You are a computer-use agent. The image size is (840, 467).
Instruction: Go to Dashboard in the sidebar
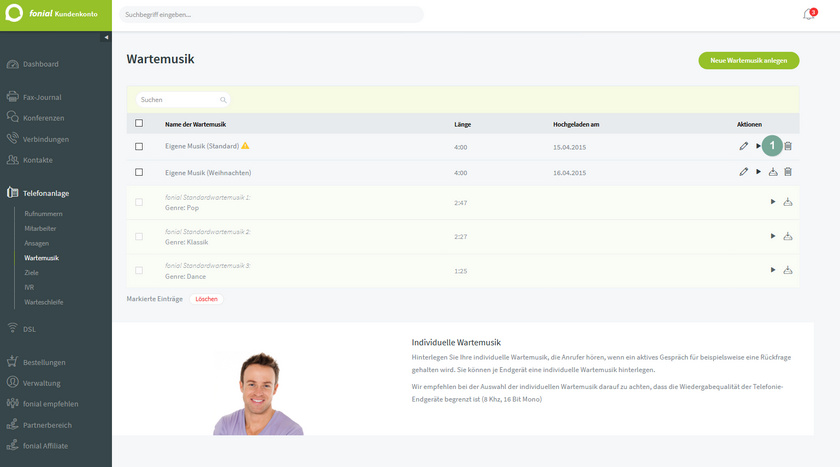click(41, 64)
